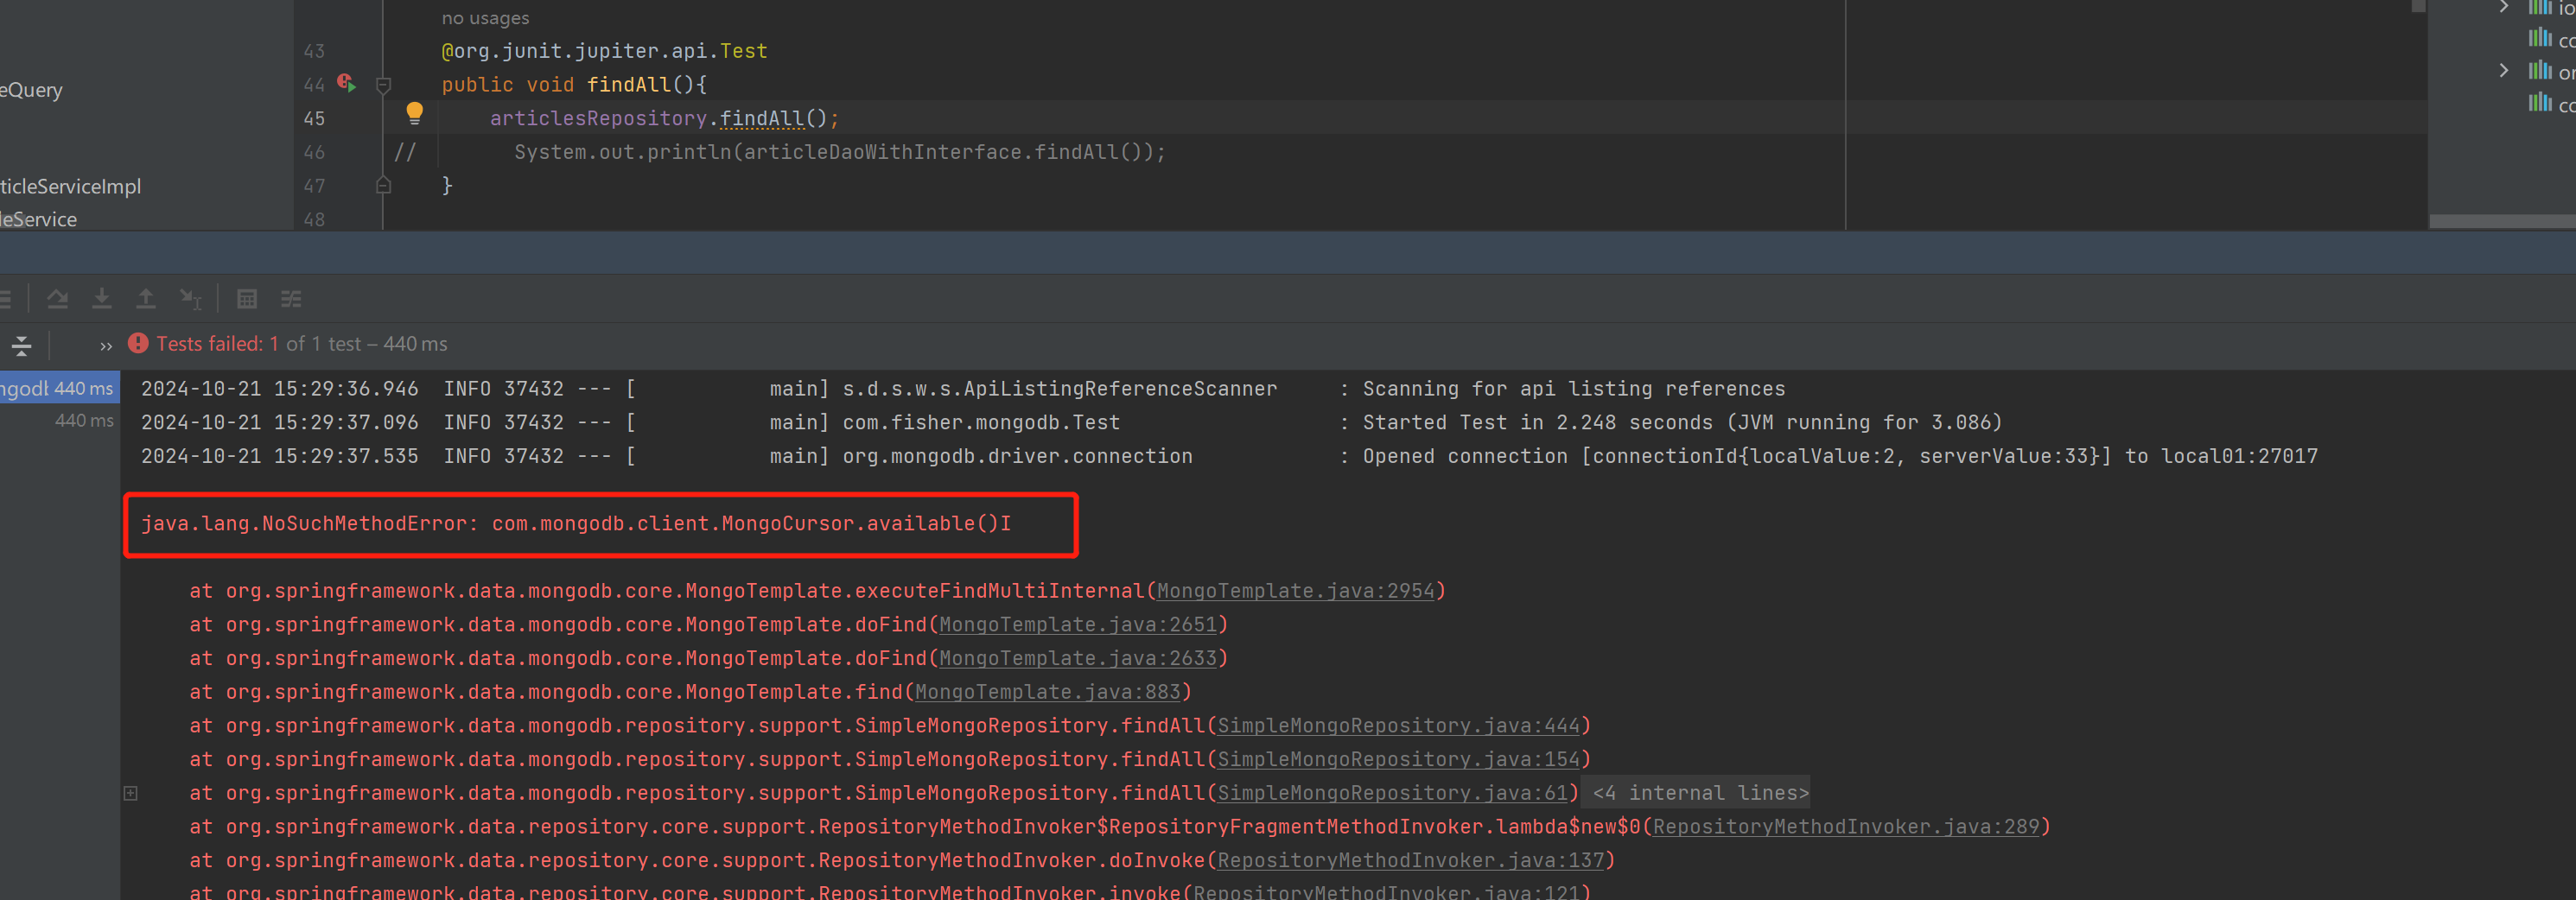Click the library icon beside 'io' entry
Viewport: 2576px width, 900px height.
(x=2540, y=7)
